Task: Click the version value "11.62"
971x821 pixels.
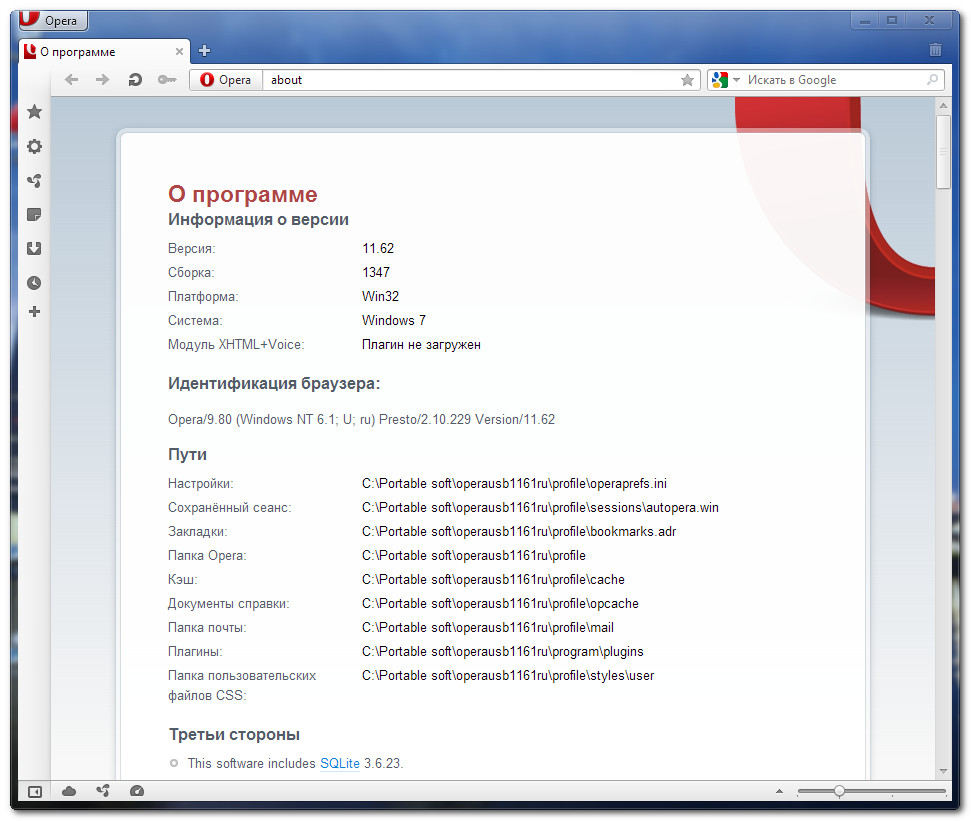Action: pyautogui.click(x=378, y=248)
